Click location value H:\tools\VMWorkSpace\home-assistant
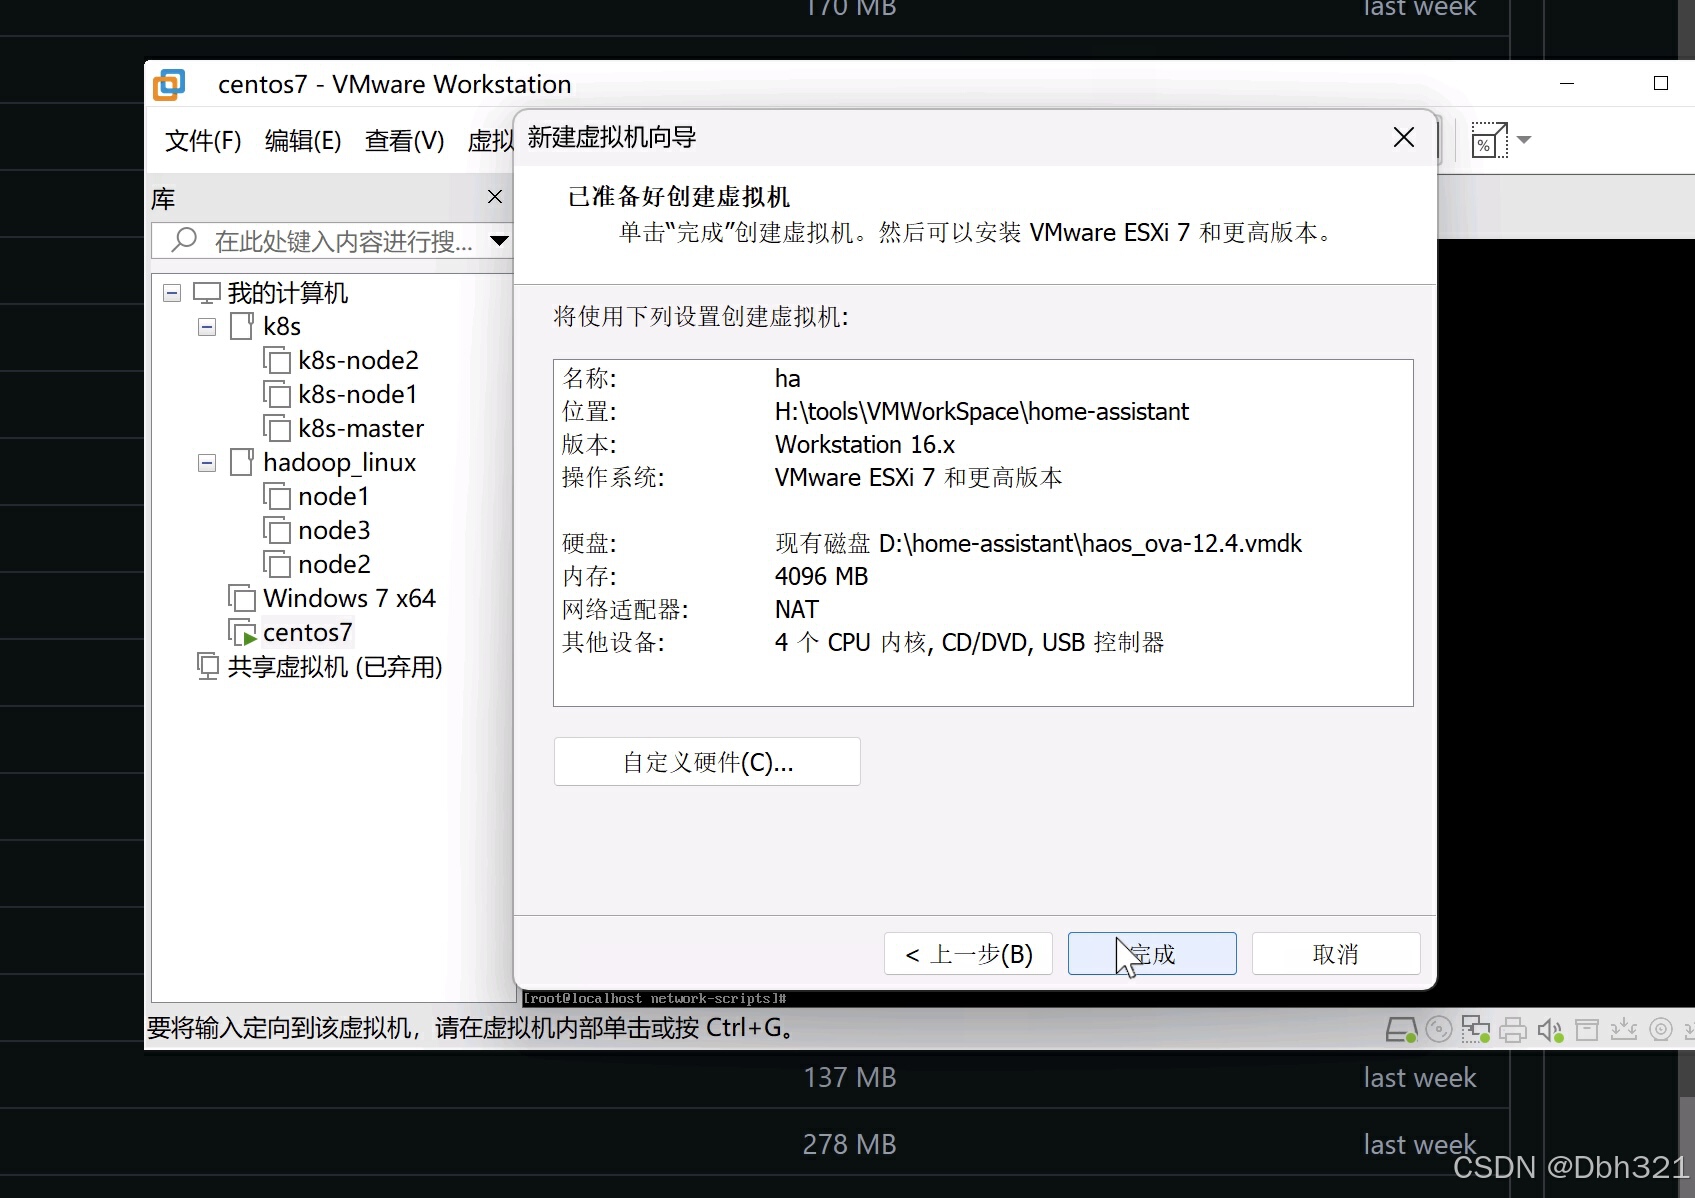This screenshot has width=1695, height=1198. 982,411
